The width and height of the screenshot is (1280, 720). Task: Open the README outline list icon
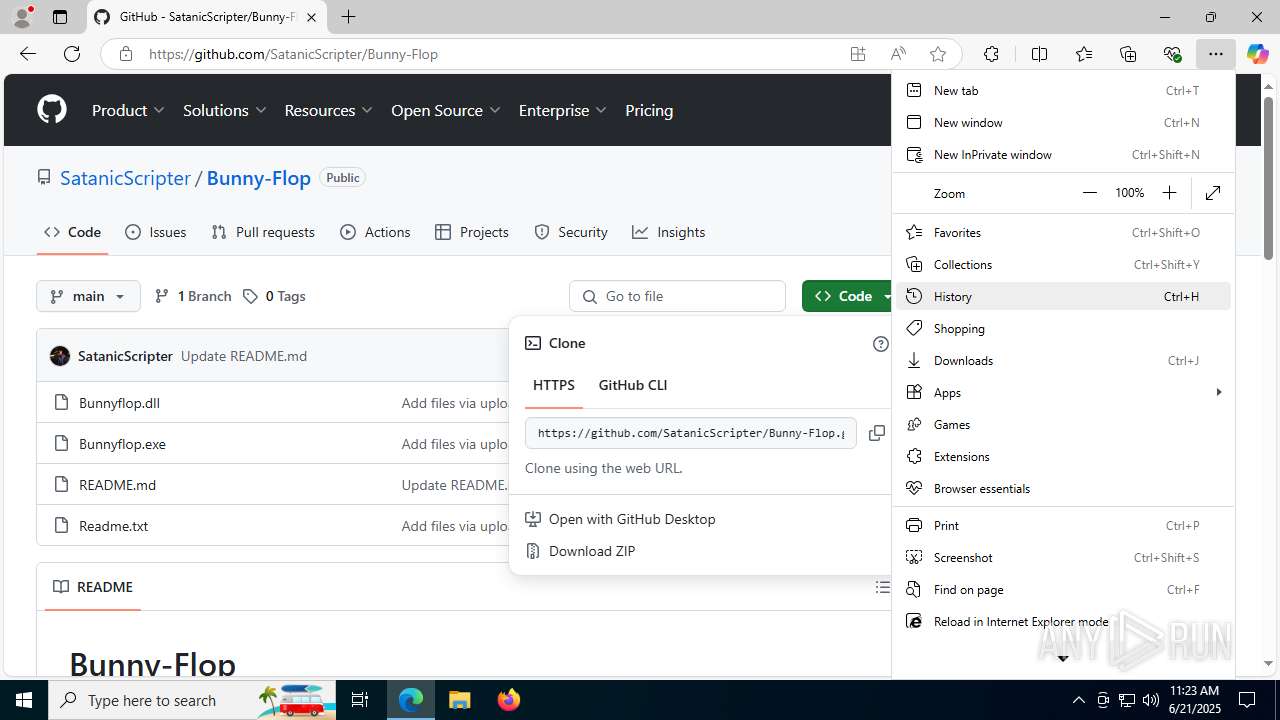click(x=882, y=587)
